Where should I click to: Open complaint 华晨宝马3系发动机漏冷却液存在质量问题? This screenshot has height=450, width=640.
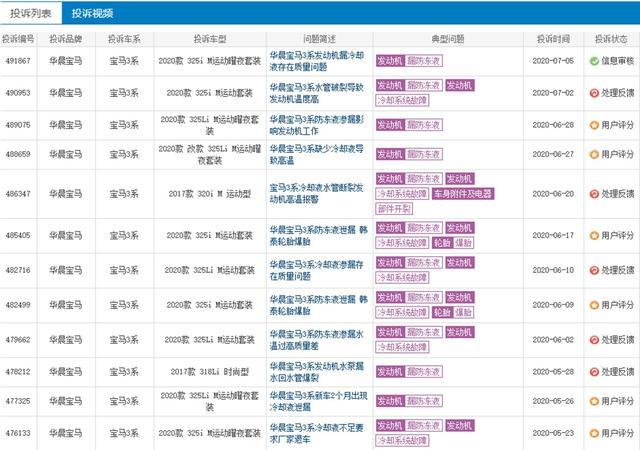(317, 61)
